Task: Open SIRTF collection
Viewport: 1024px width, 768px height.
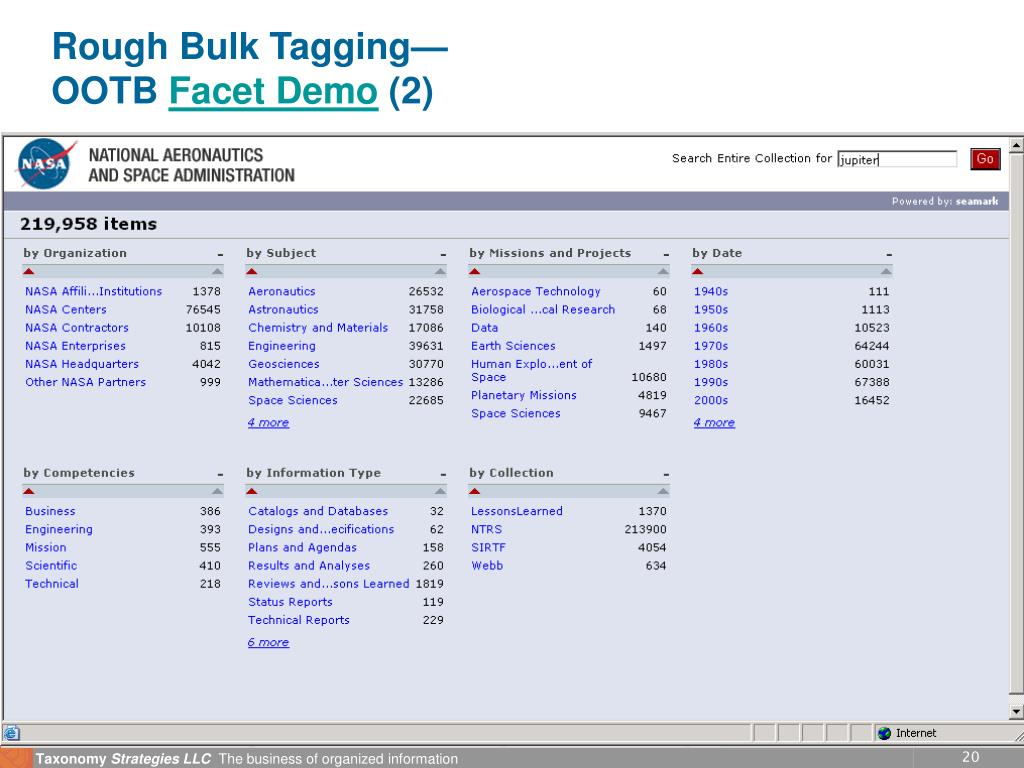Action: 488,547
